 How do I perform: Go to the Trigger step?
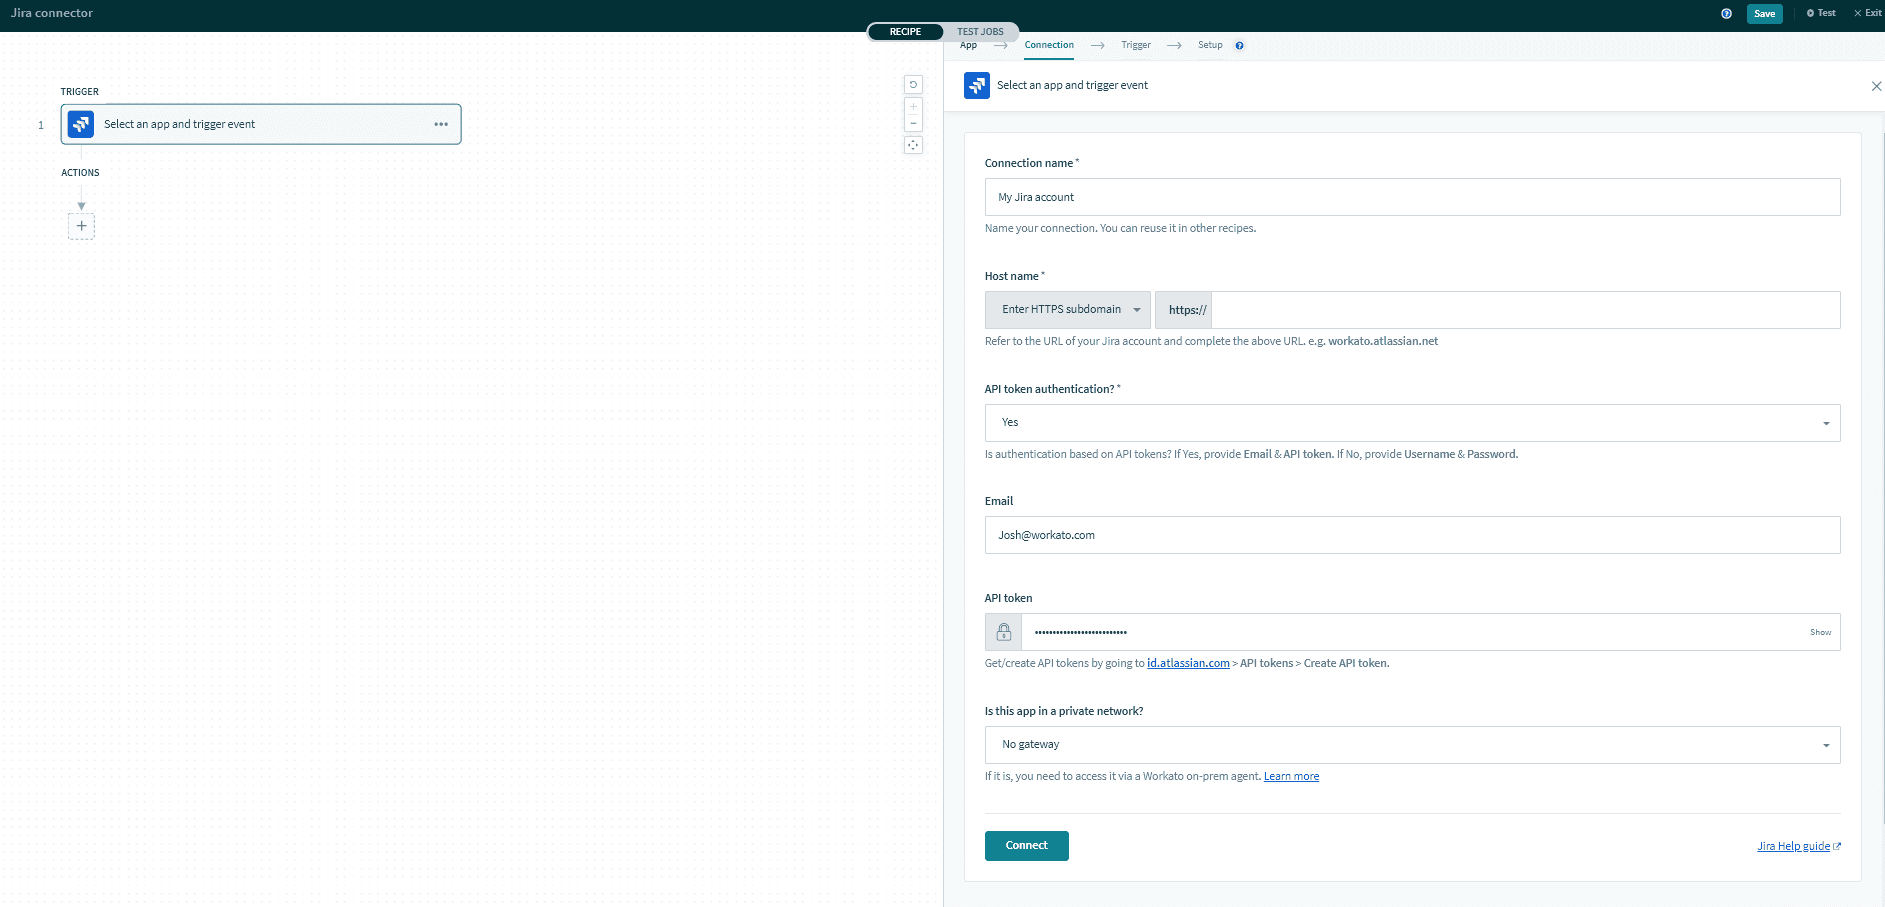(x=1135, y=45)
